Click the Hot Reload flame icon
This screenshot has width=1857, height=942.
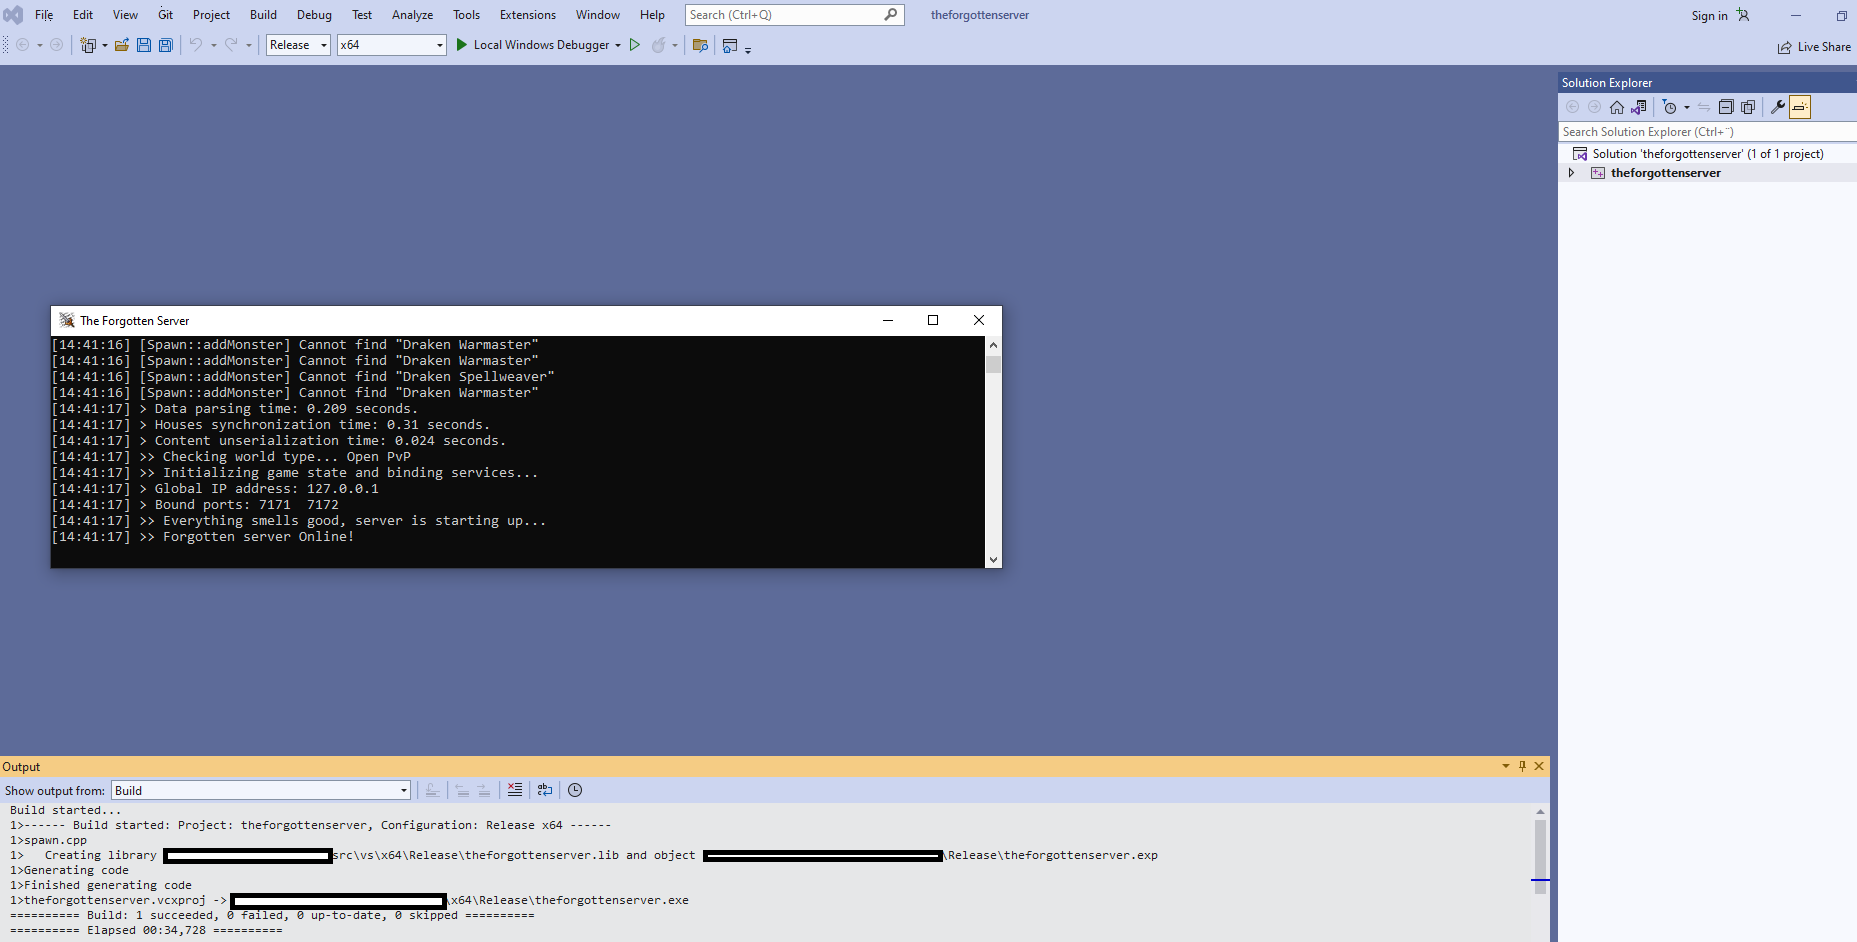point(658,45)
